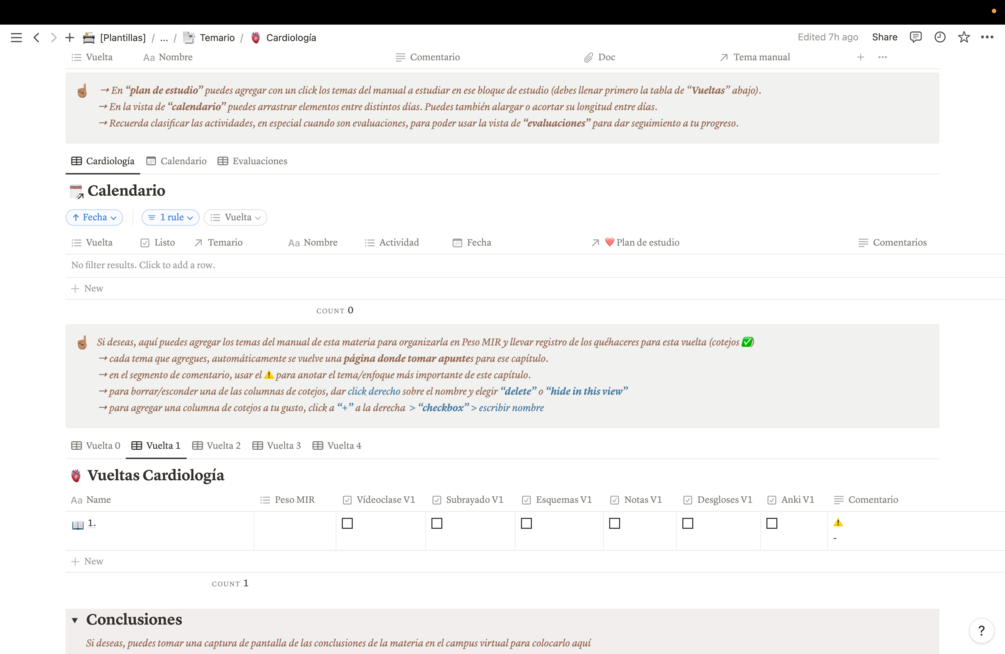The image size is (1005, 654).
Task: Select the Vueltas 1 tab
Action: (156, 446)
